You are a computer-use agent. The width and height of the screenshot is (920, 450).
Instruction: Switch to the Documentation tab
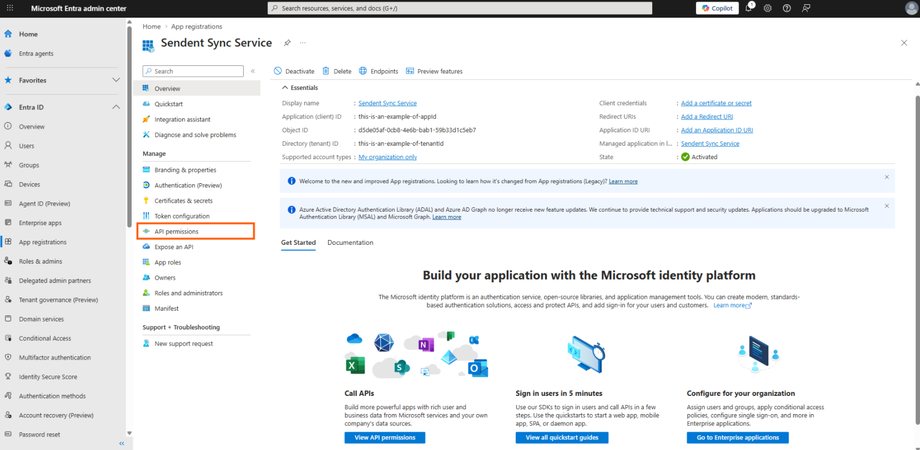point(350,242)
